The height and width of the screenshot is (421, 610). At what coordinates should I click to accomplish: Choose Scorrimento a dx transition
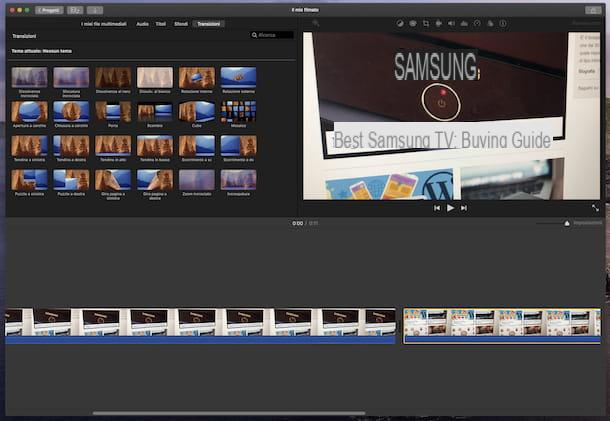[238, 148]
